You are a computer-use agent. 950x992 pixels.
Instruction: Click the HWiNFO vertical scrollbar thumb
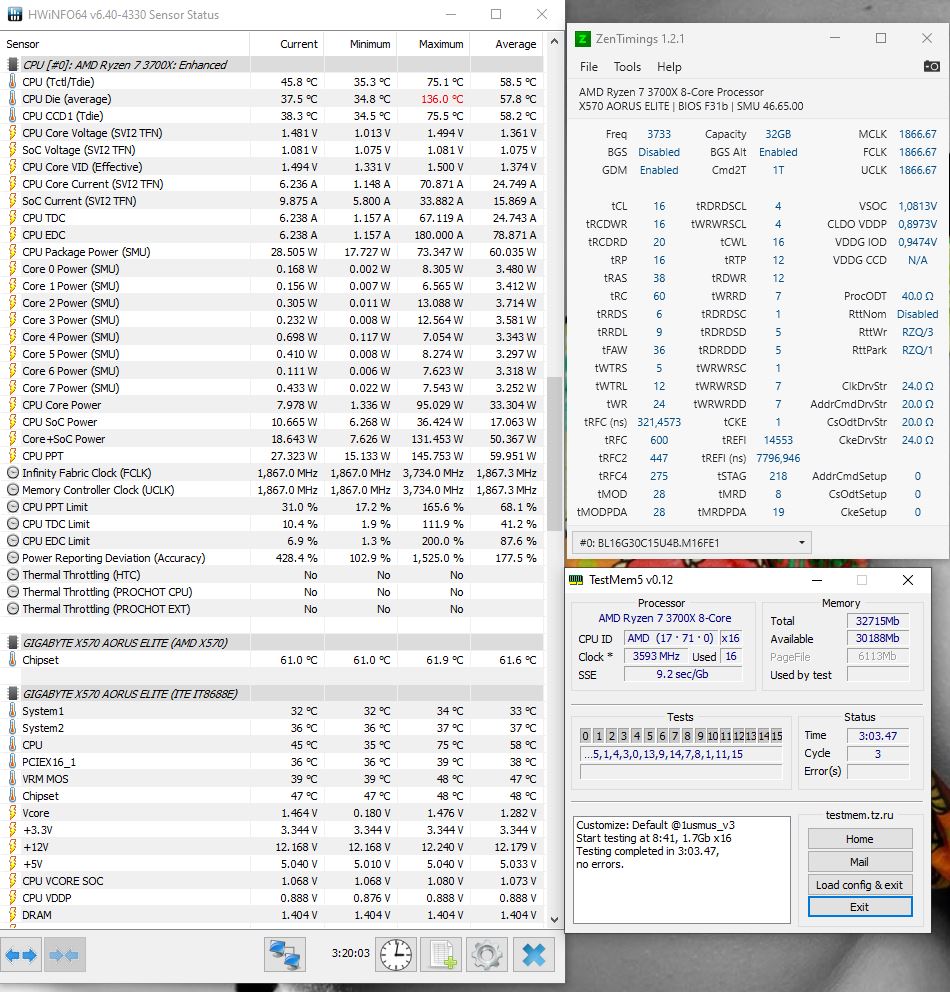point(554,454)
